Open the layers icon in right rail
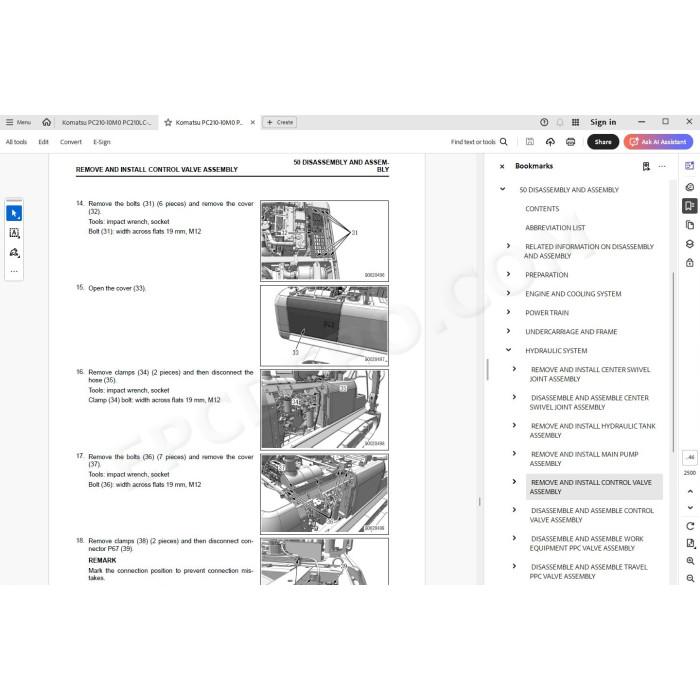 690,244
